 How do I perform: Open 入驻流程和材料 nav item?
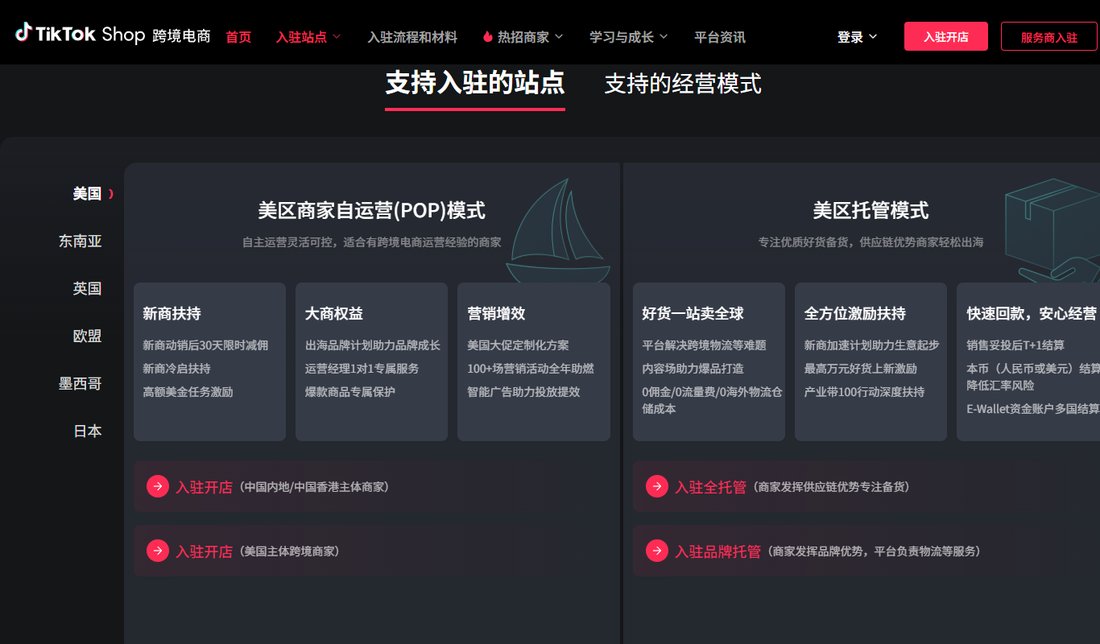pyautogui.click(x=412, y=36)
